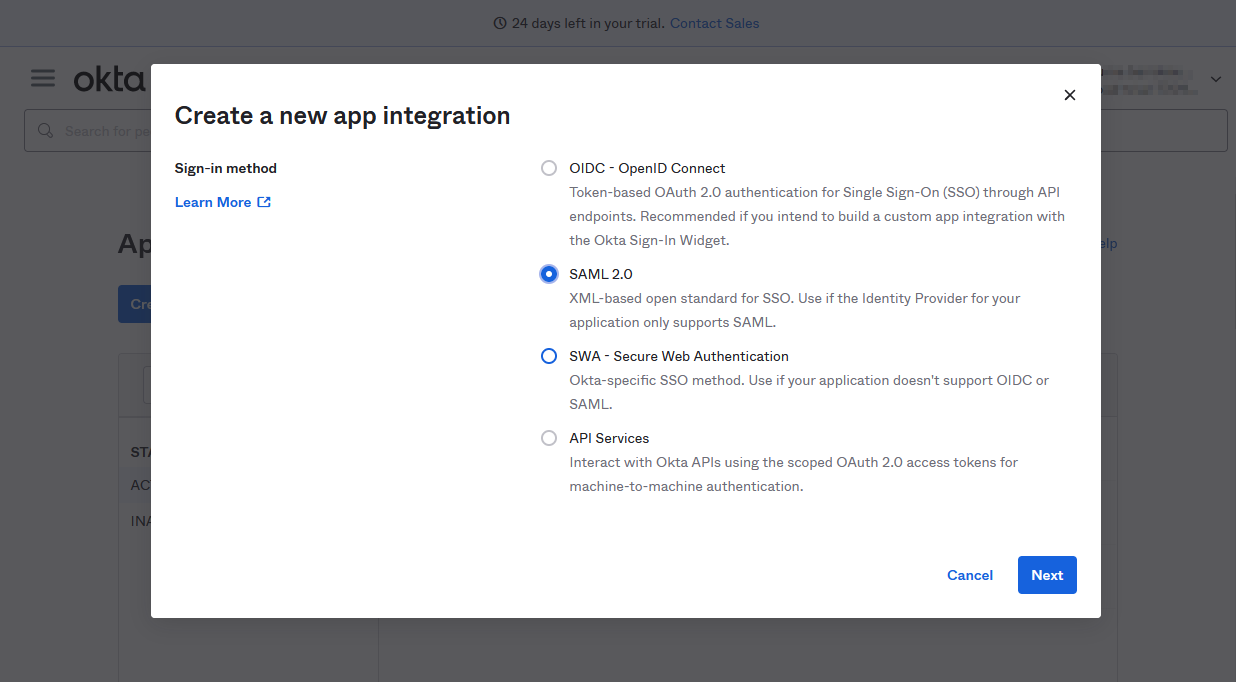Select the API Services radio button
Screen dimensions: 1236x682
548,437
